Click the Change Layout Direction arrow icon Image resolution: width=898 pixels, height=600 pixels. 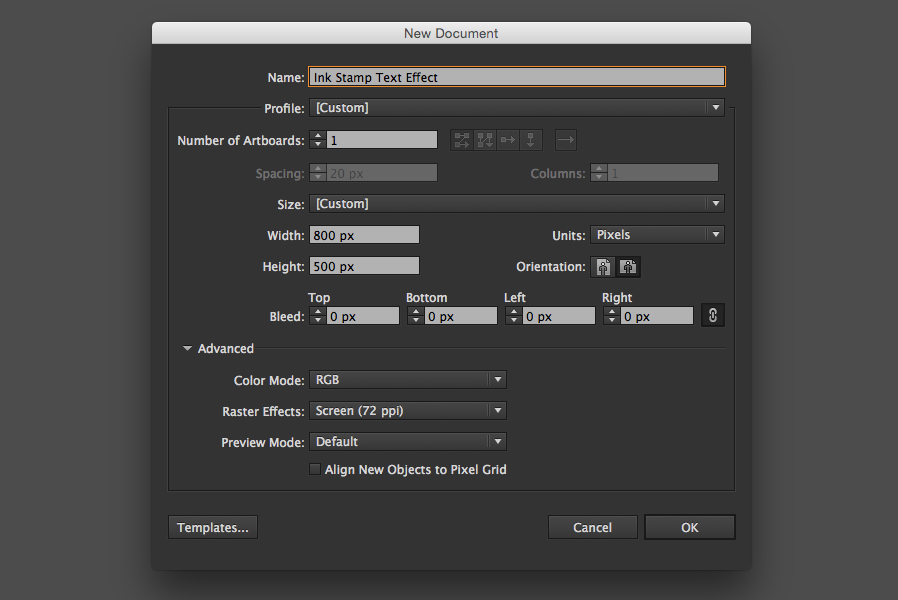tap(566, 139)
